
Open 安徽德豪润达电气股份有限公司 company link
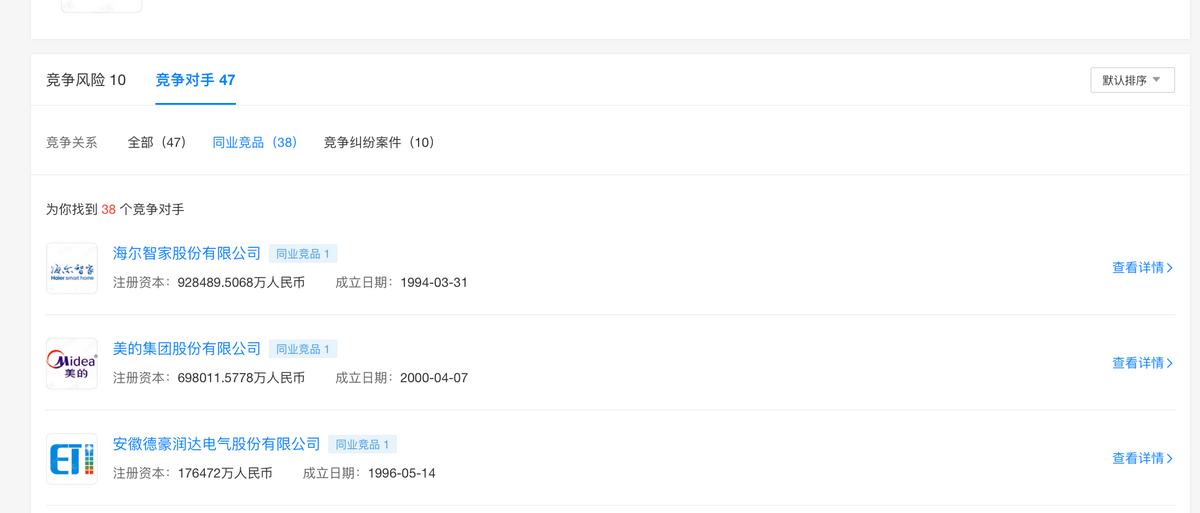(217, 444)
